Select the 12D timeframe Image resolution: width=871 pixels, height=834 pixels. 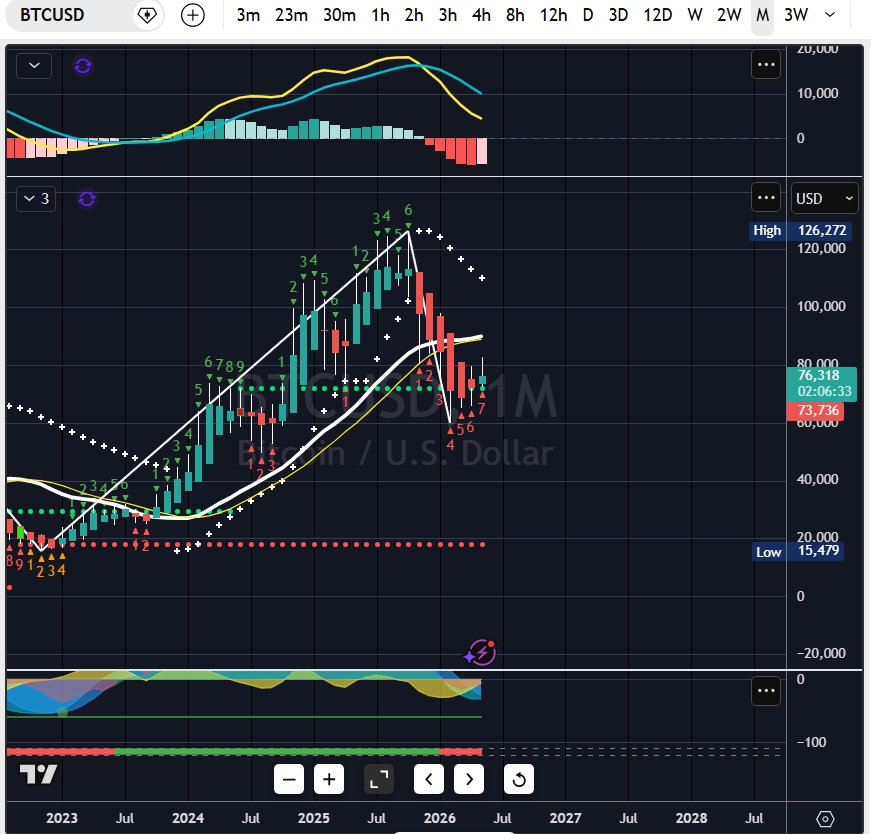tap(658, 15)
